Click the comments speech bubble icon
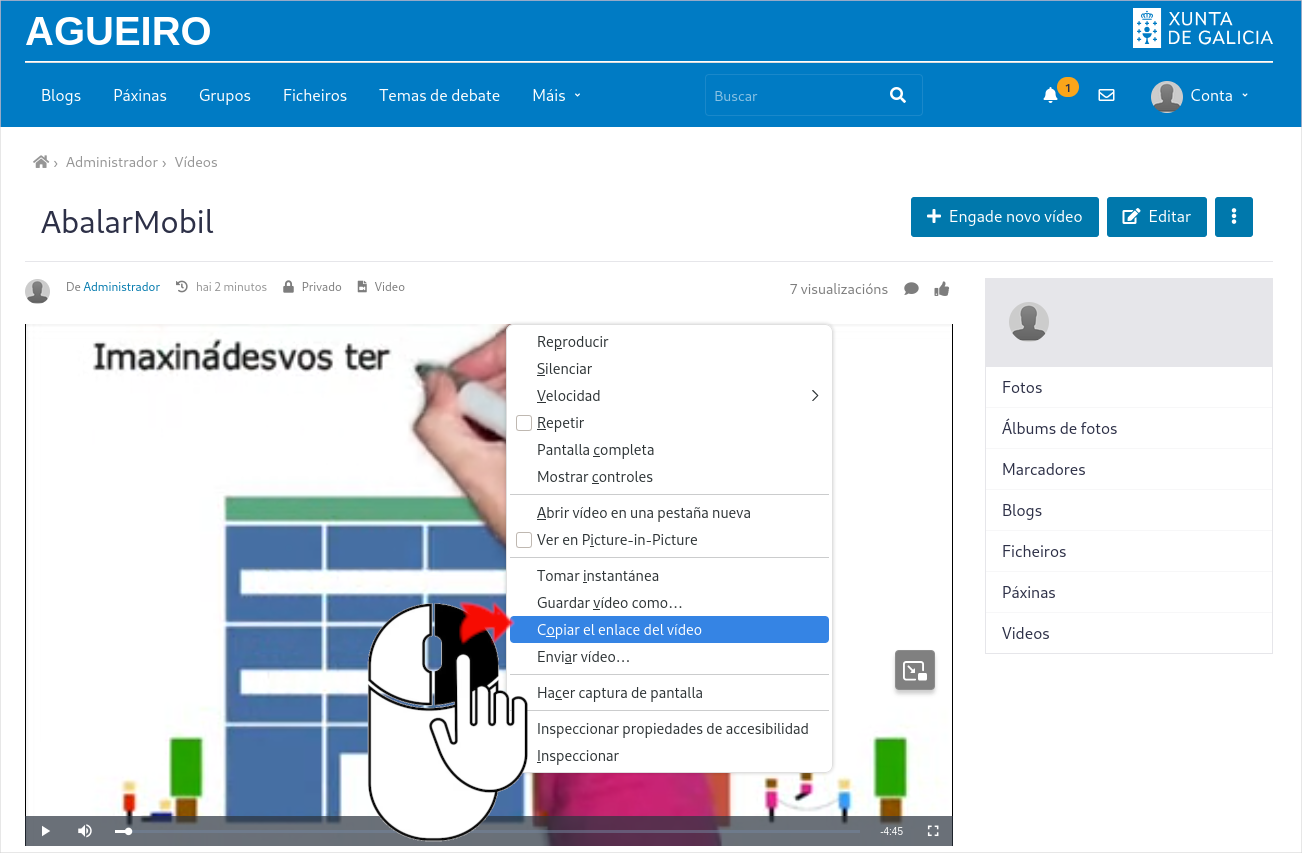The image size is (1302, 853). tap(911, 289)
